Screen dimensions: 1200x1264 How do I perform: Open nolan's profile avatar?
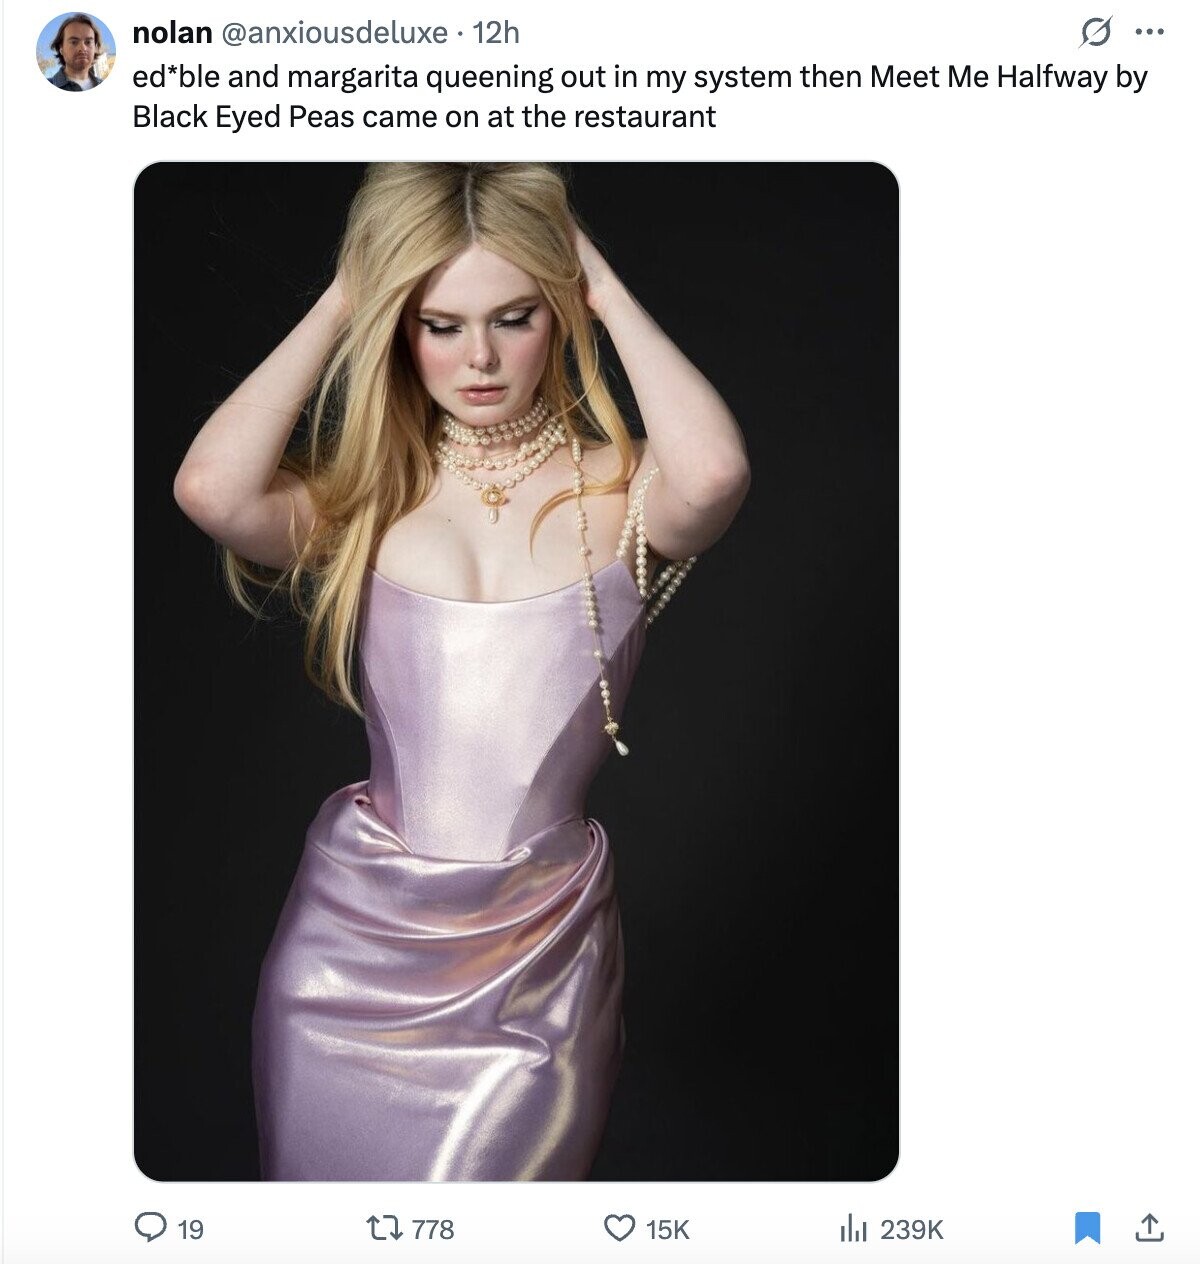(x=76, y=52)
